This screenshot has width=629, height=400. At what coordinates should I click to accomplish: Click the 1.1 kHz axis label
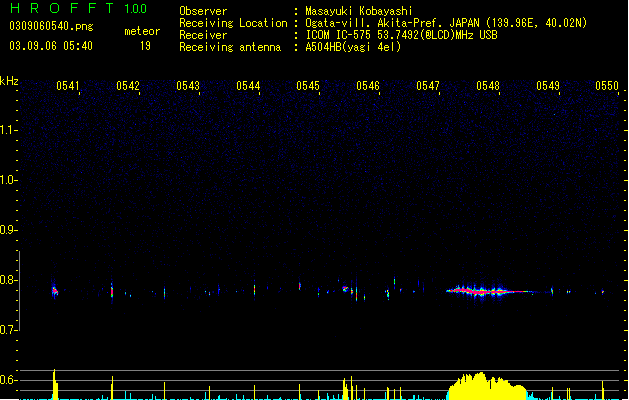coord(8,130)
